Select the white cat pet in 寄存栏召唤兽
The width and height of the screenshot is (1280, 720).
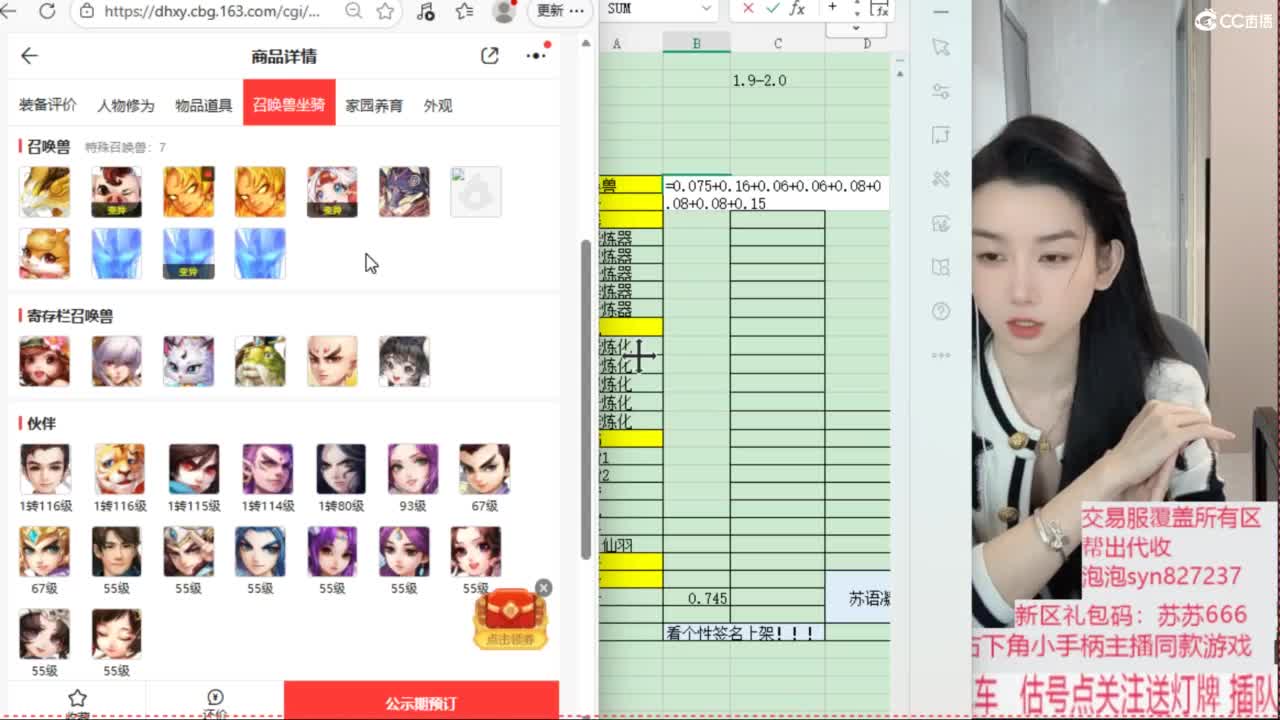188,361
